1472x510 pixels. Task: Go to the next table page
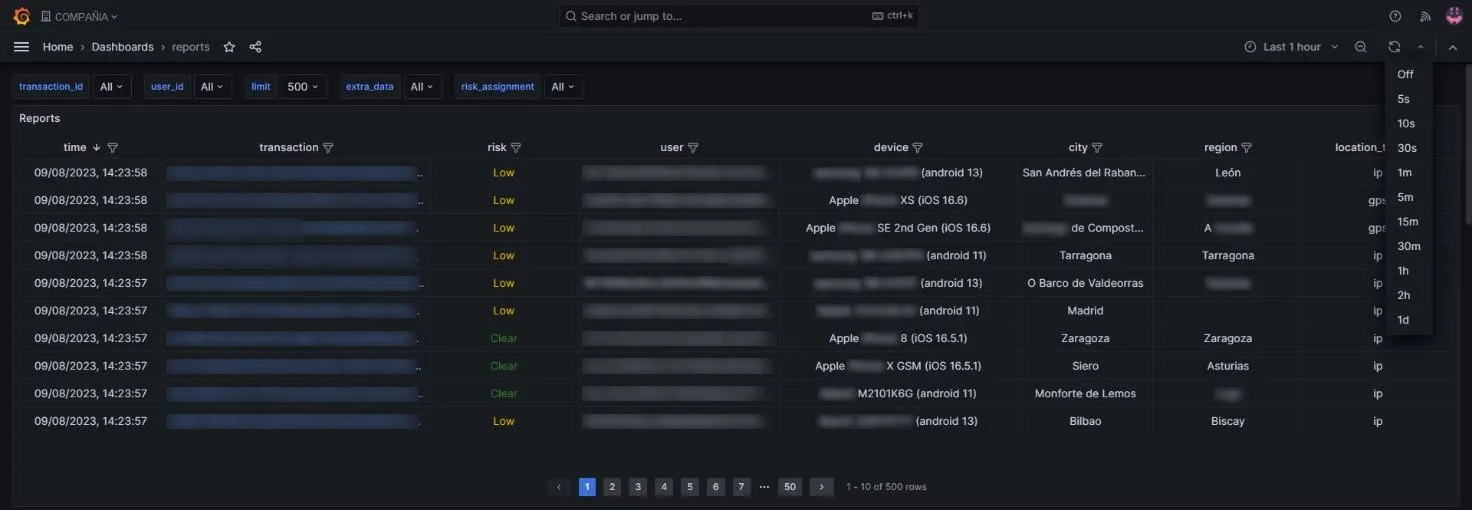pyautogui.click(x=821, y=487)
